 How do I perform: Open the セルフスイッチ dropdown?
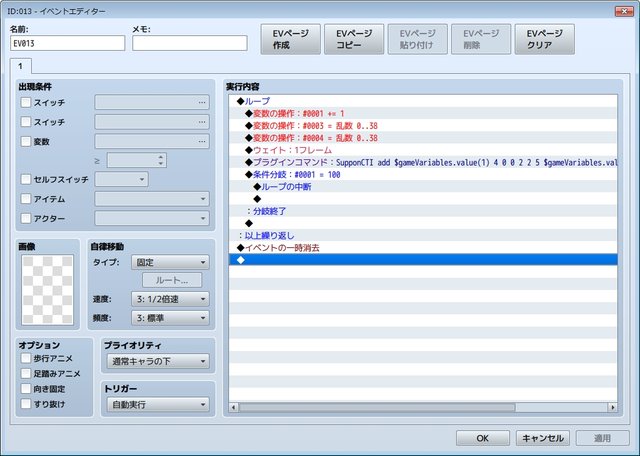[x=122, y=179]
